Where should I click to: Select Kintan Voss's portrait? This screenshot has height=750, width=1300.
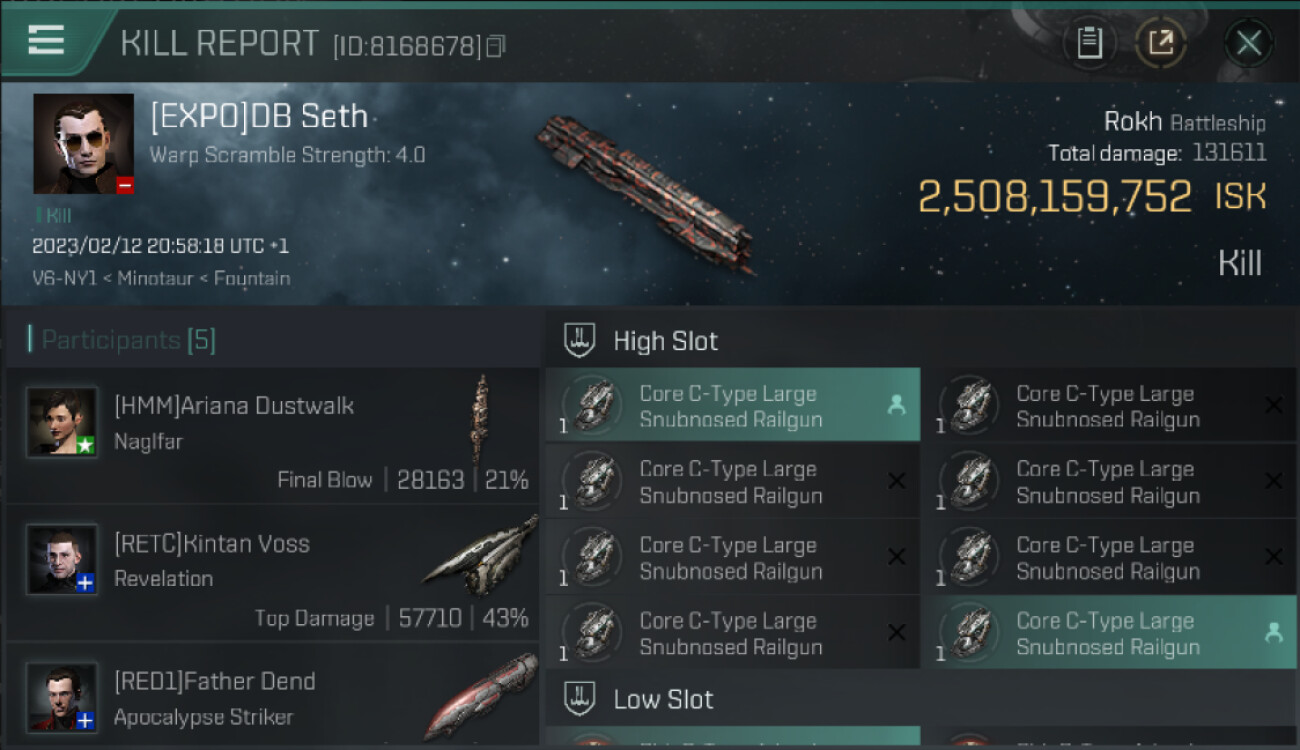coord(62,559)
